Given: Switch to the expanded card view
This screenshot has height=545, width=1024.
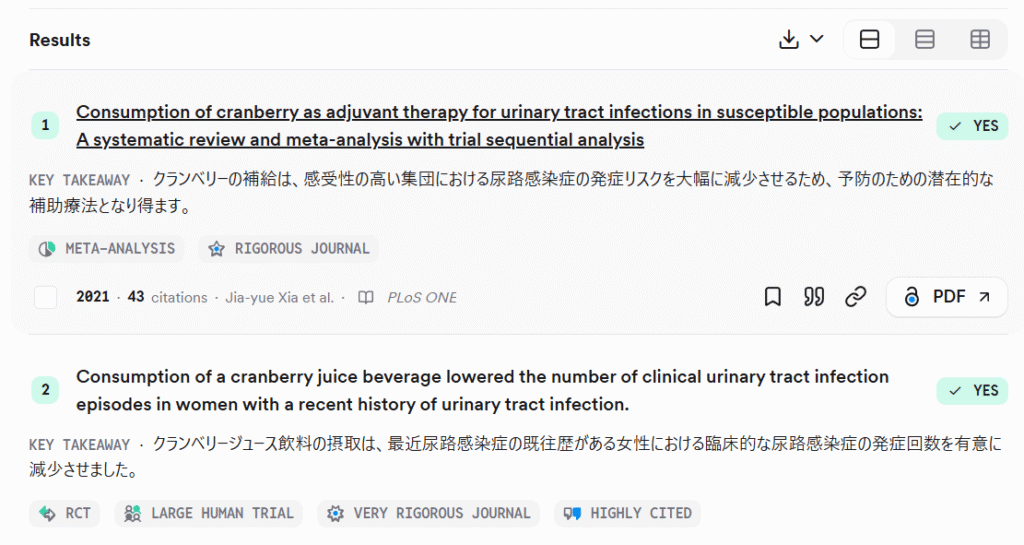Looking at the screenshot, I should [869, 40].
